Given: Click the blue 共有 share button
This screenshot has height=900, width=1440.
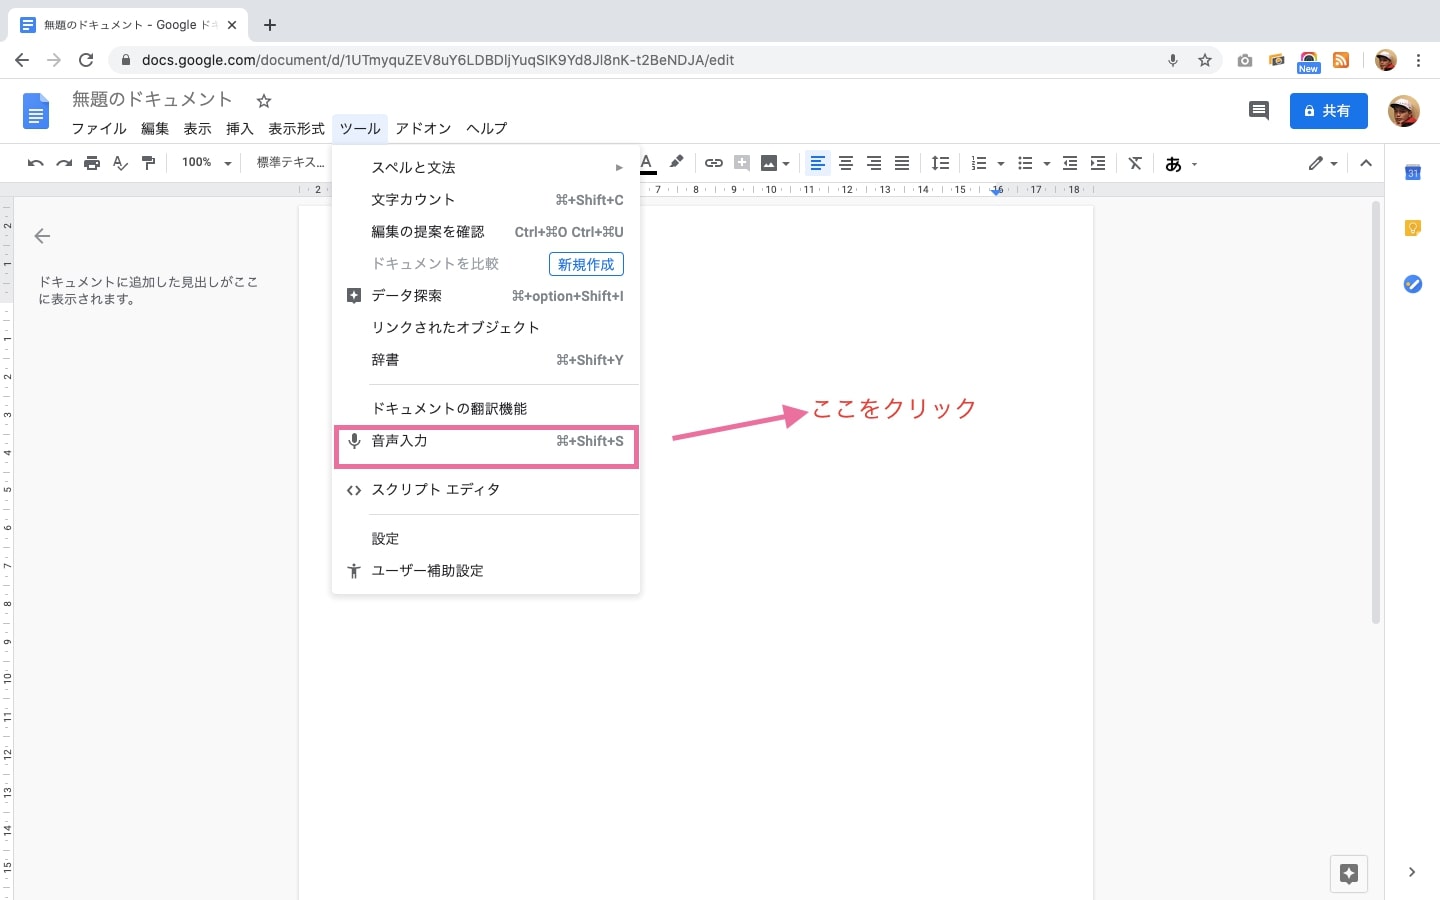Looking at the screenshot, I should (x=1328, y=111).
